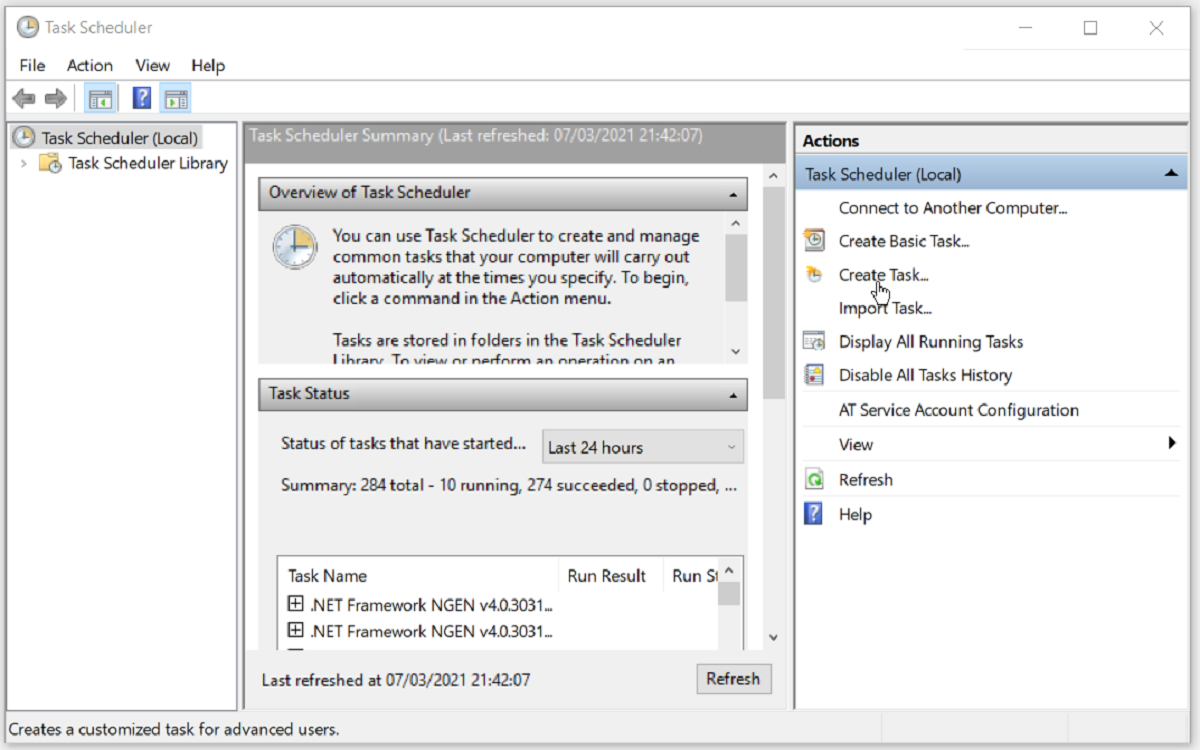Click Last refreshed at 07/03/2021 21:42:07 text
Image resolution: width=1200 pixels, height=750 pixels.
coord(396,680)
